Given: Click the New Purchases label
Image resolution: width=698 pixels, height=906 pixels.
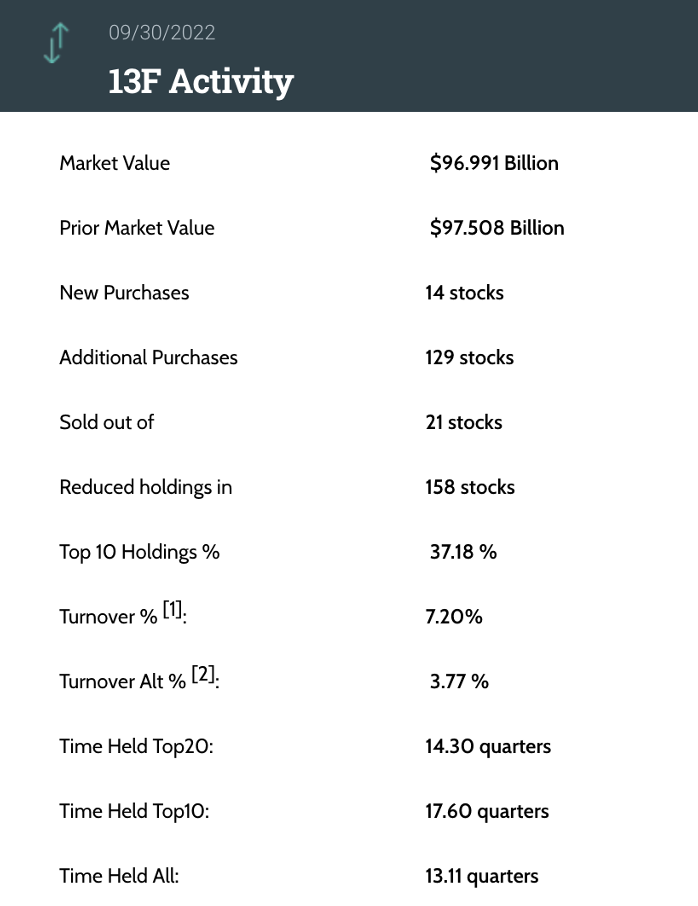Looking at the screenshot, I should pyautogui.click(x=124, y=293).
